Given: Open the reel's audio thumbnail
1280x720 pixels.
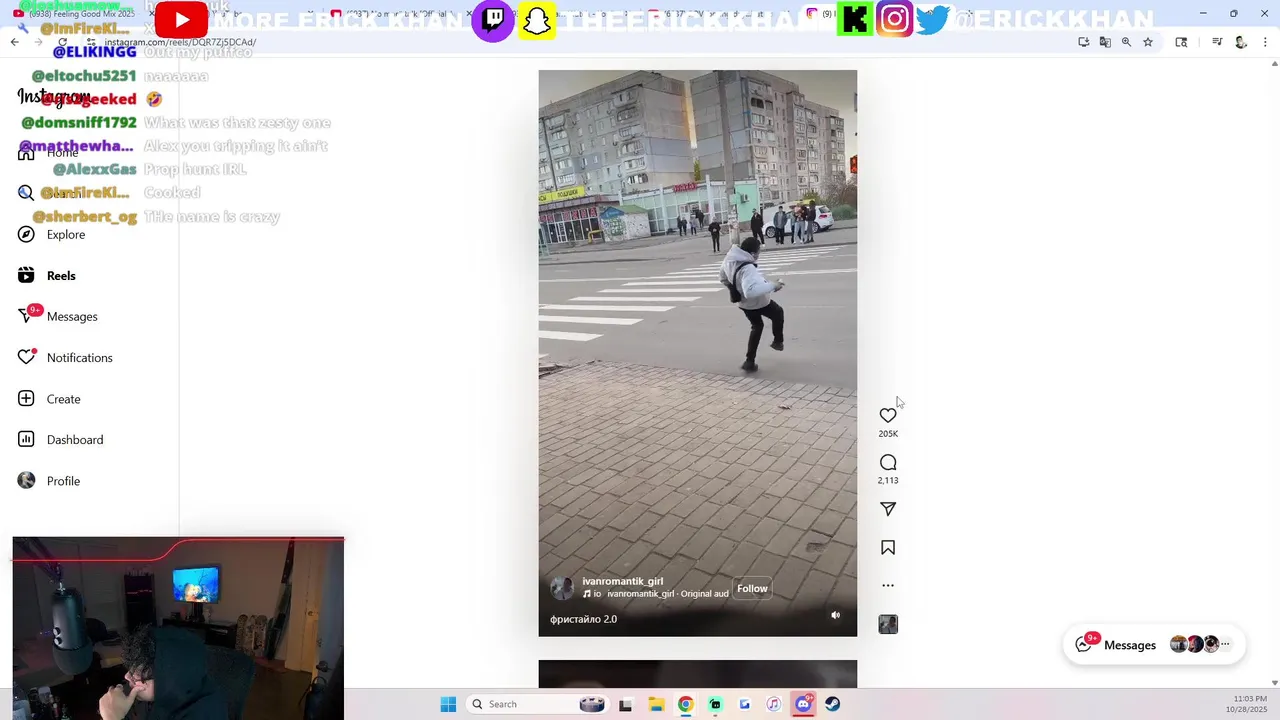Looking at the screenshot, I should click(x=888, y=624).
